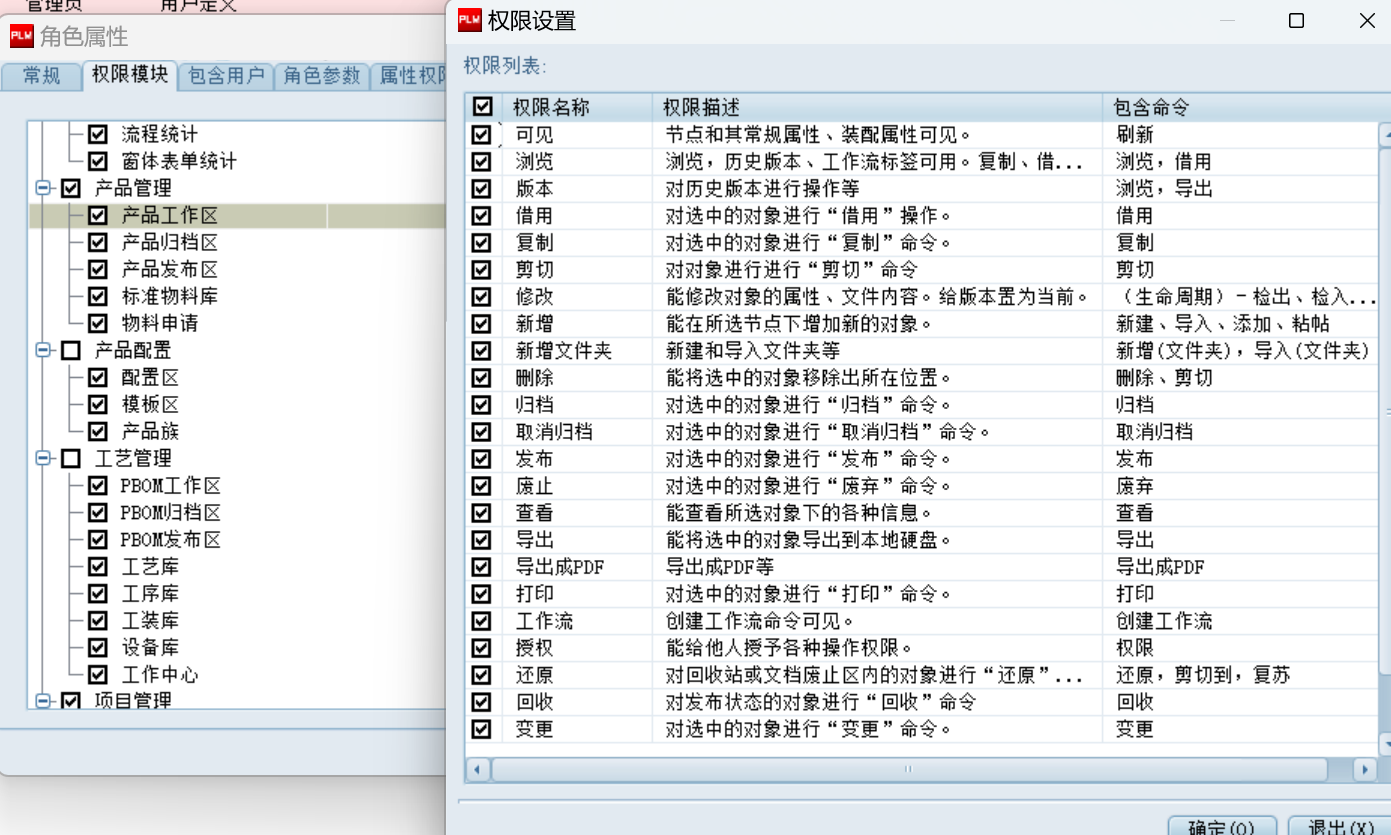Click the vertical scrollbar up arrow

1385,134
